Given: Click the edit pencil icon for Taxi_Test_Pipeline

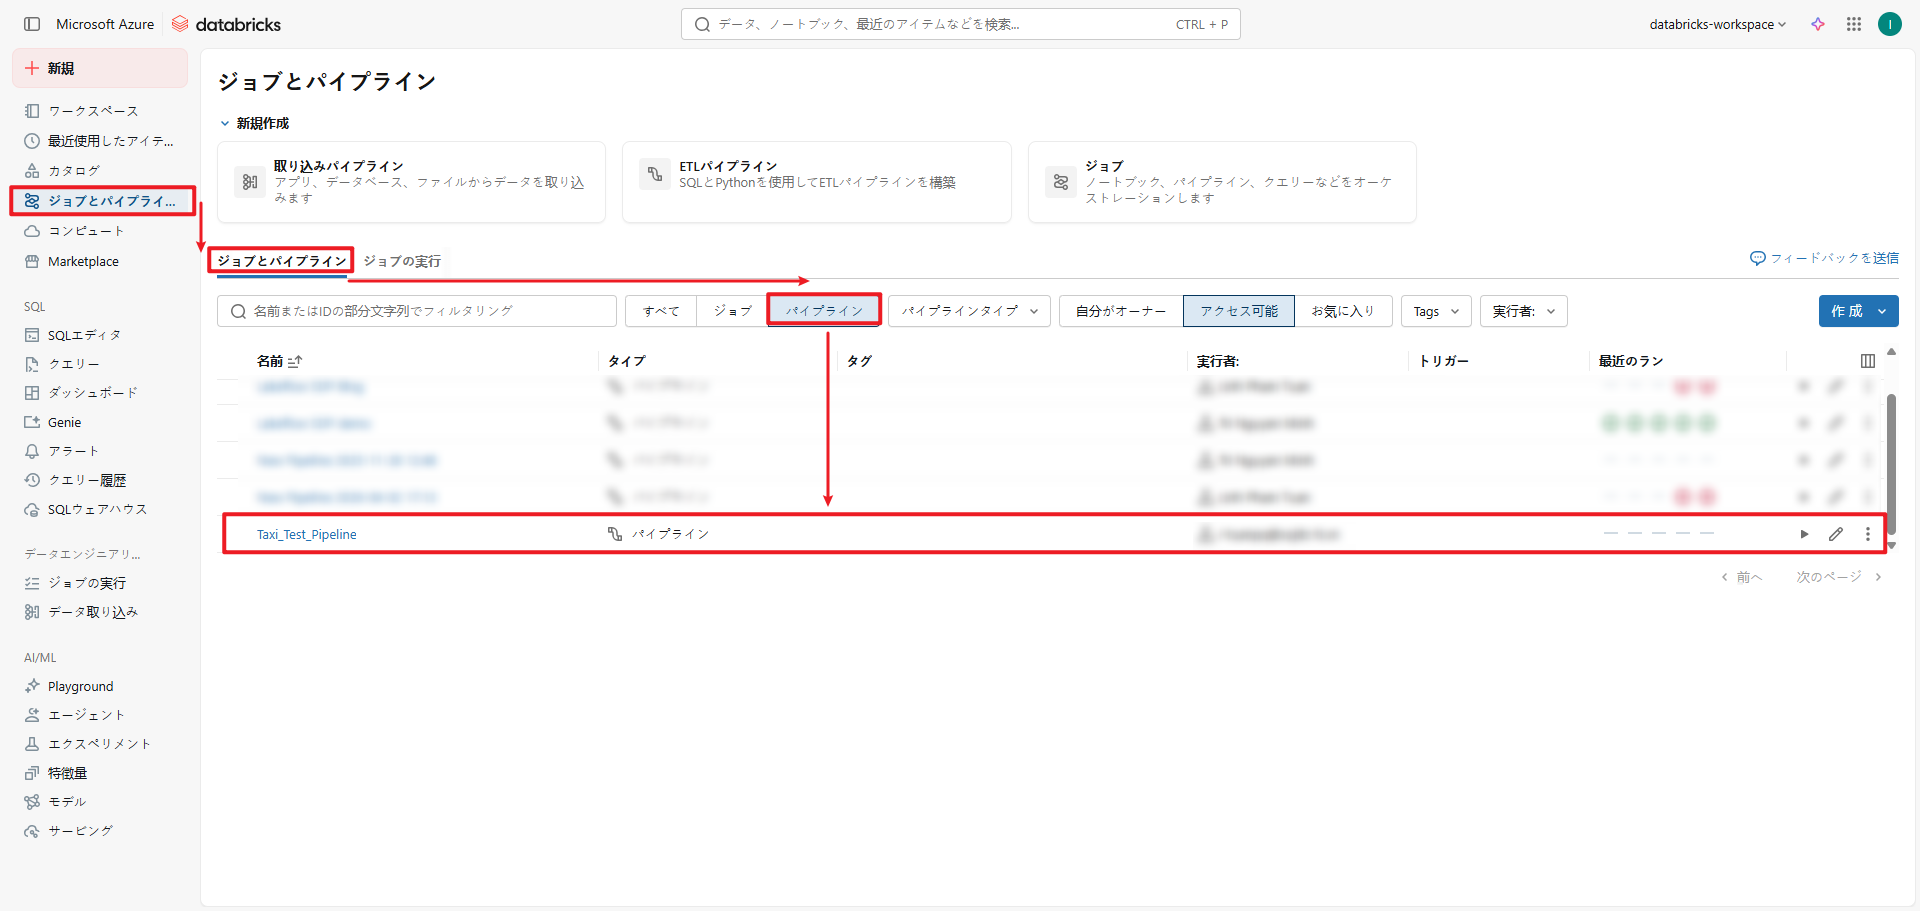Looking at the screenshot, I should pos(1836,534).
